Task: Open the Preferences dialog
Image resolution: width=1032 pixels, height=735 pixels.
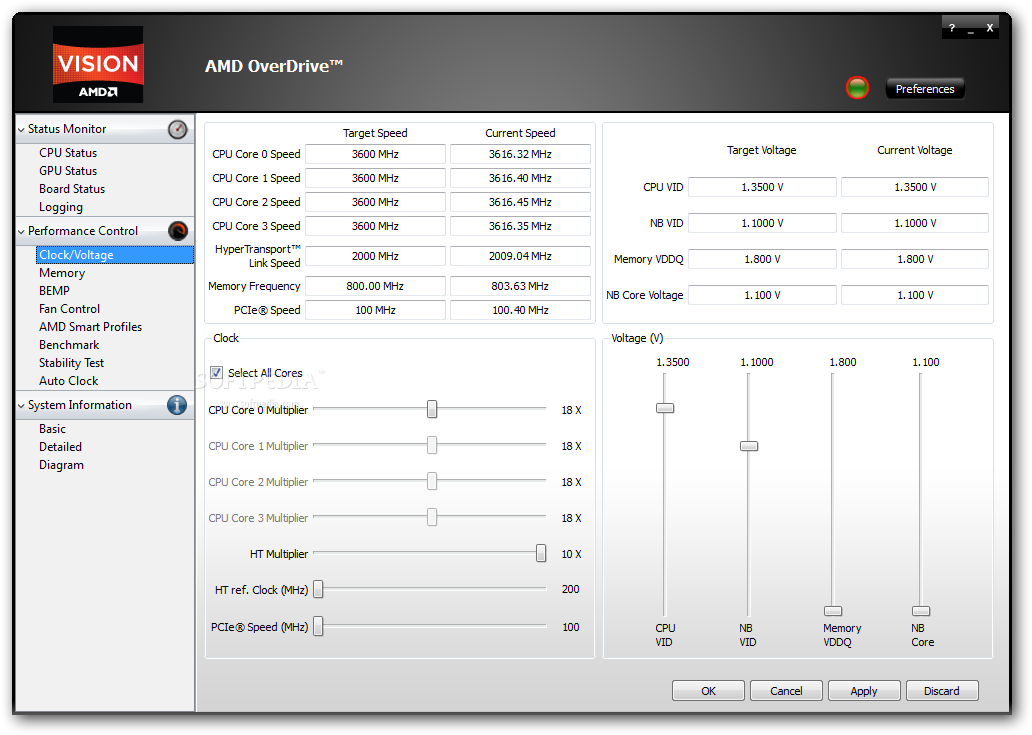Action: click(x=925, y=89)
